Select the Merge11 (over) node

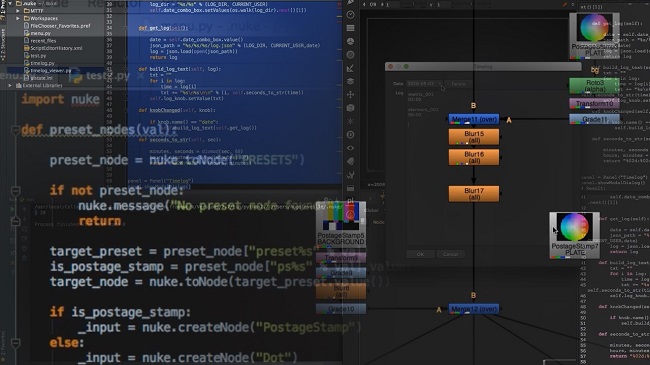[x=474, y=119]
